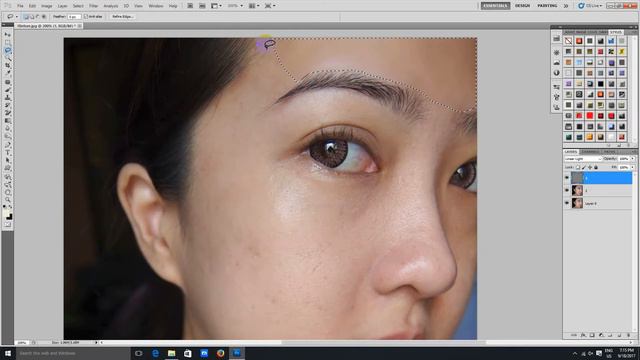
Task: Select the Eraser tool
Action: click(x=8, y=112)
